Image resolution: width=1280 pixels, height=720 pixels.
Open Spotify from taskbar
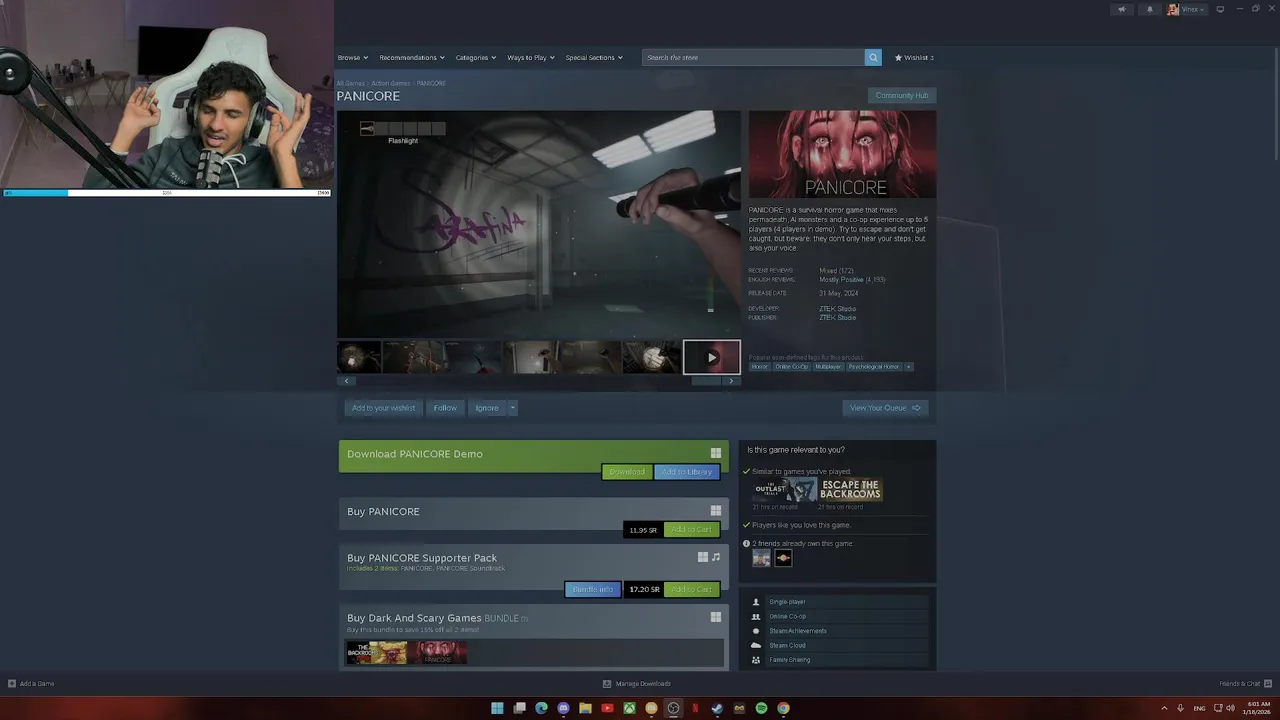tap(761, 708)
